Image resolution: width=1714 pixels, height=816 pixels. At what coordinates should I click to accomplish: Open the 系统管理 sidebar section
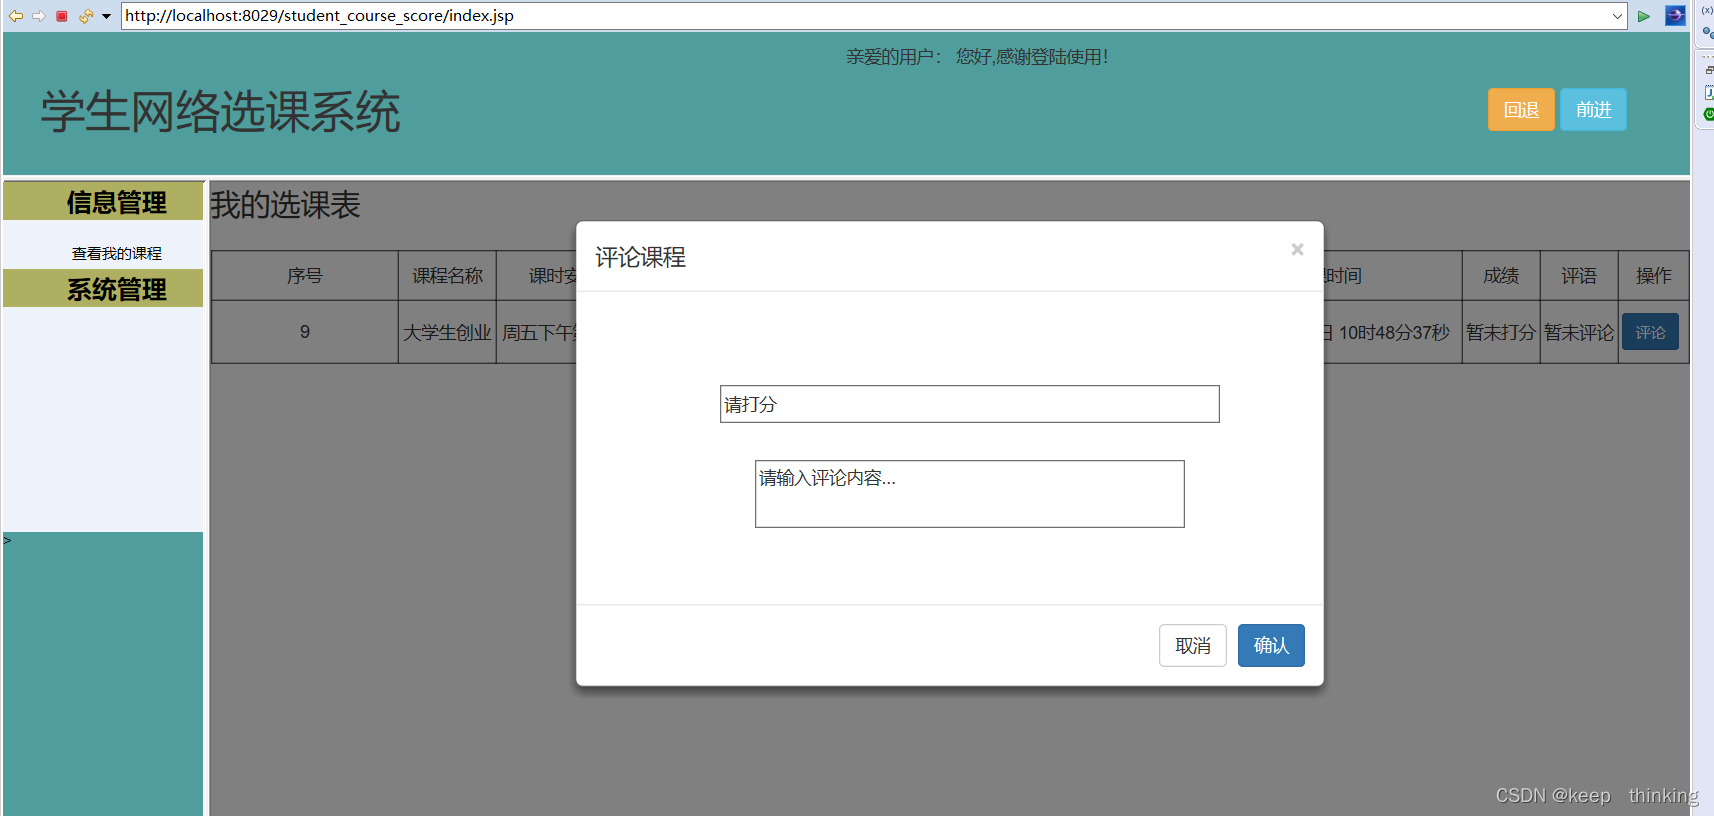[x=103, y=289]
